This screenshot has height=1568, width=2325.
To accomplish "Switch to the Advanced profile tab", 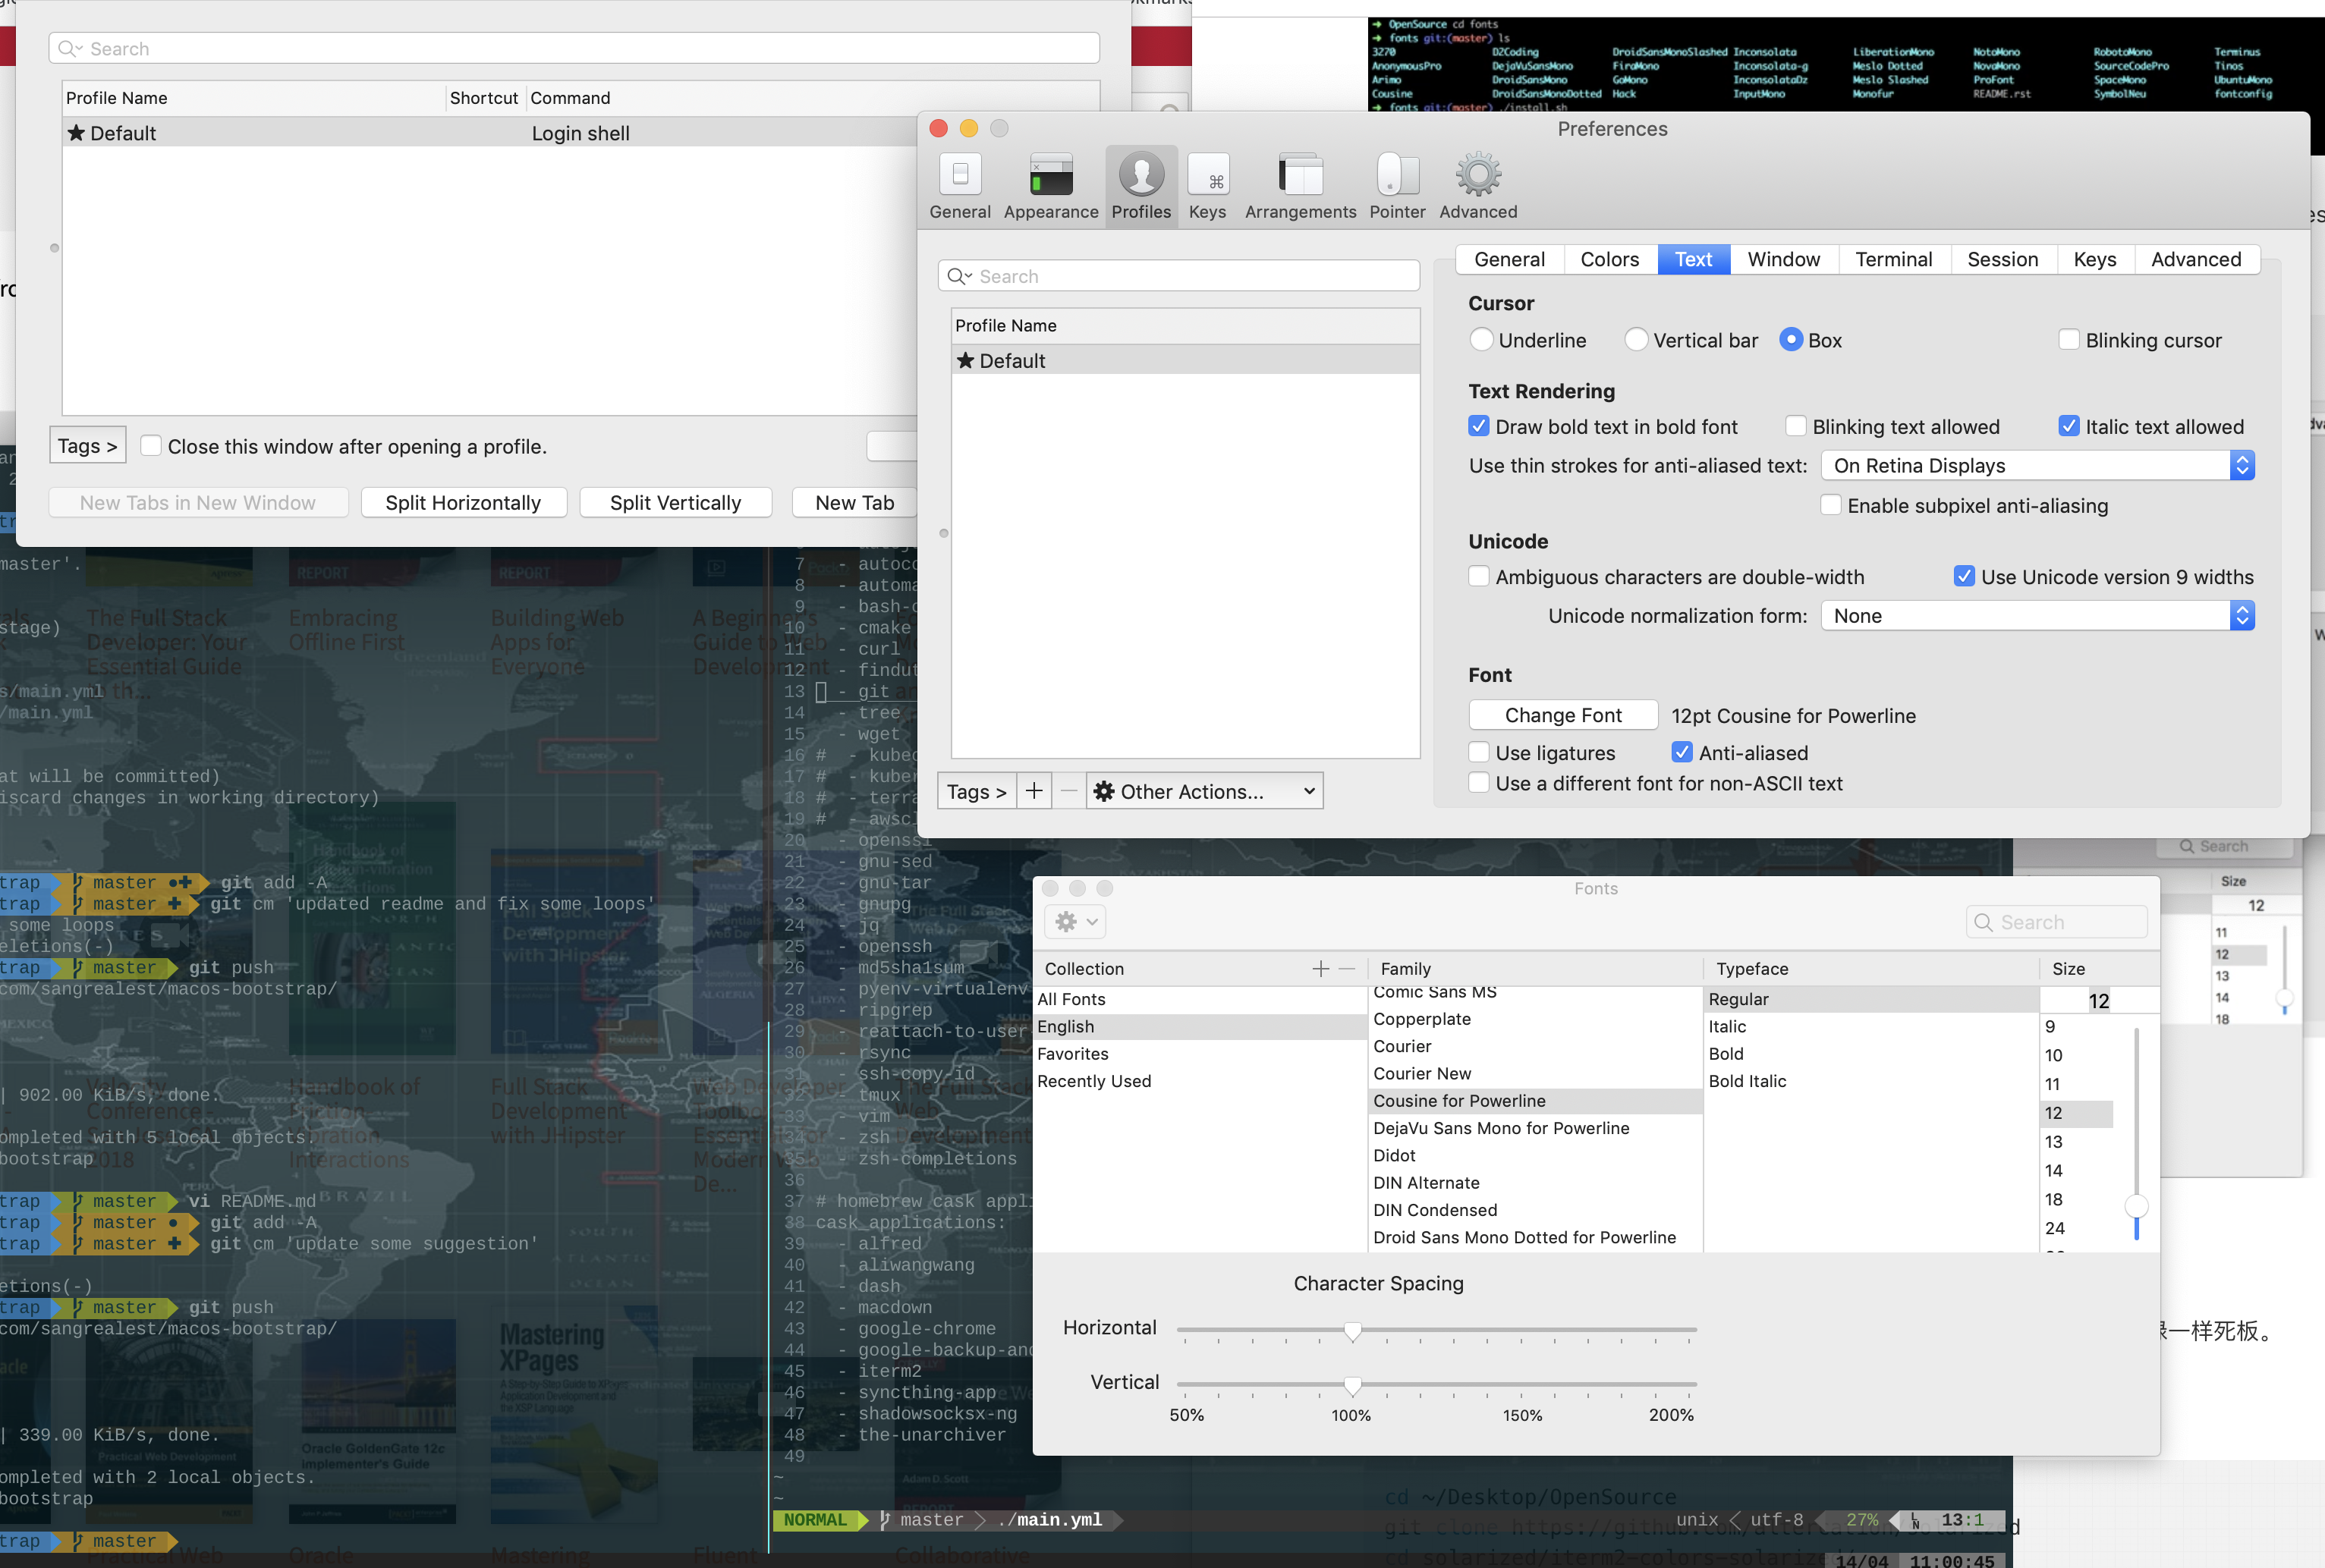I will [2196, 260].
